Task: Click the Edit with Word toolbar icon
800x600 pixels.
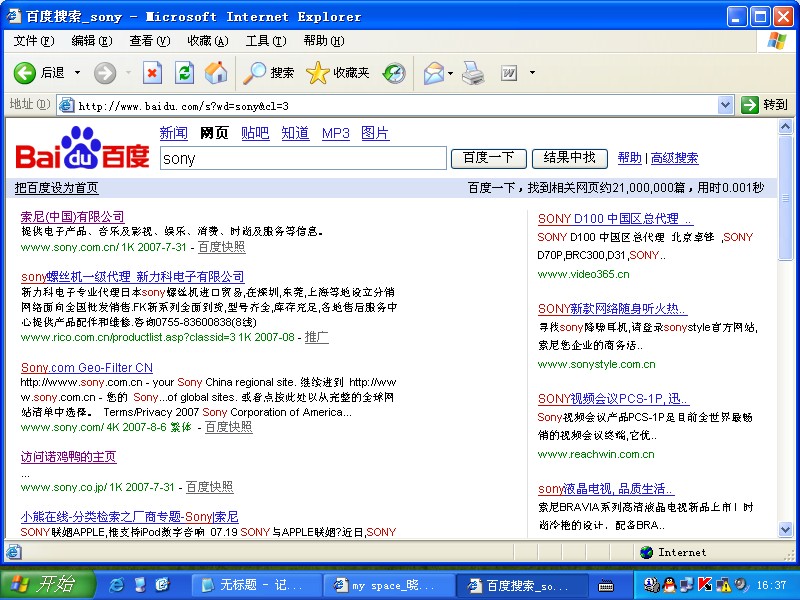Action: 509,73
